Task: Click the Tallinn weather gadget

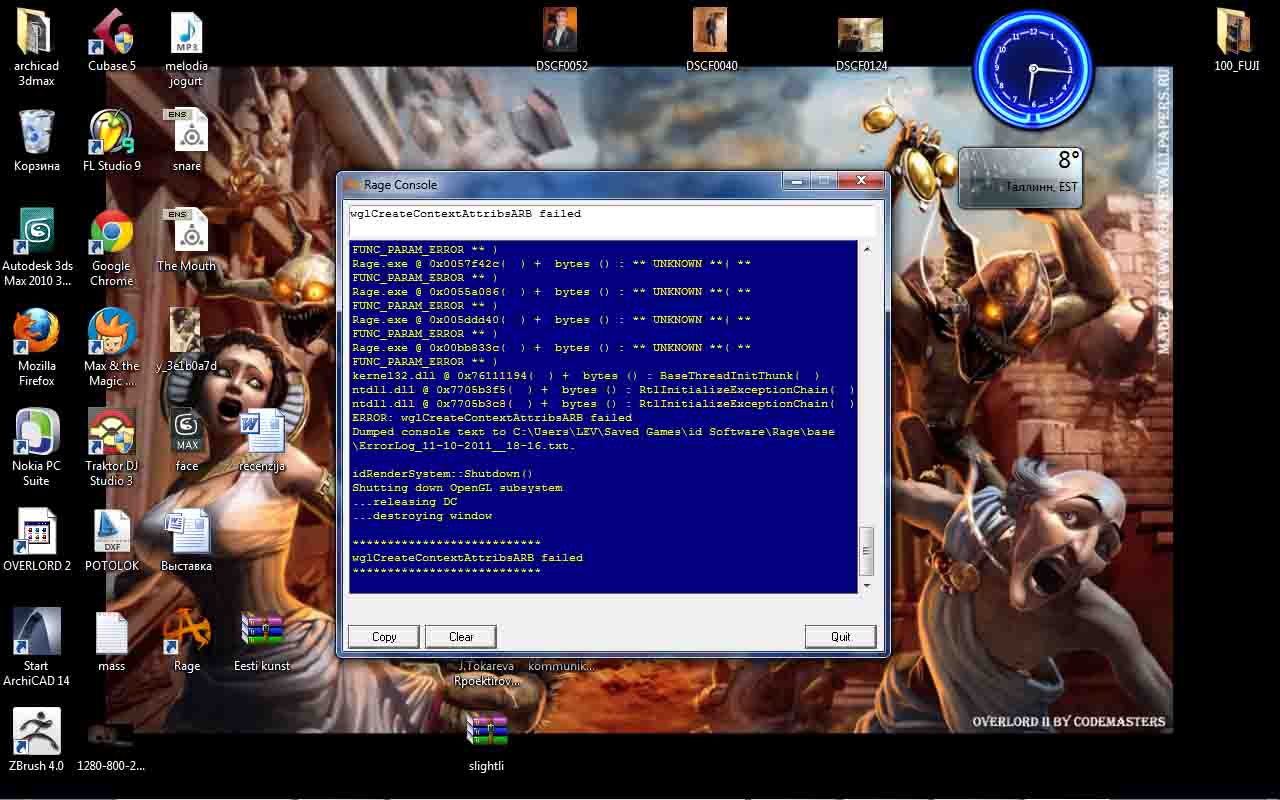Action: coord(1022,176)
